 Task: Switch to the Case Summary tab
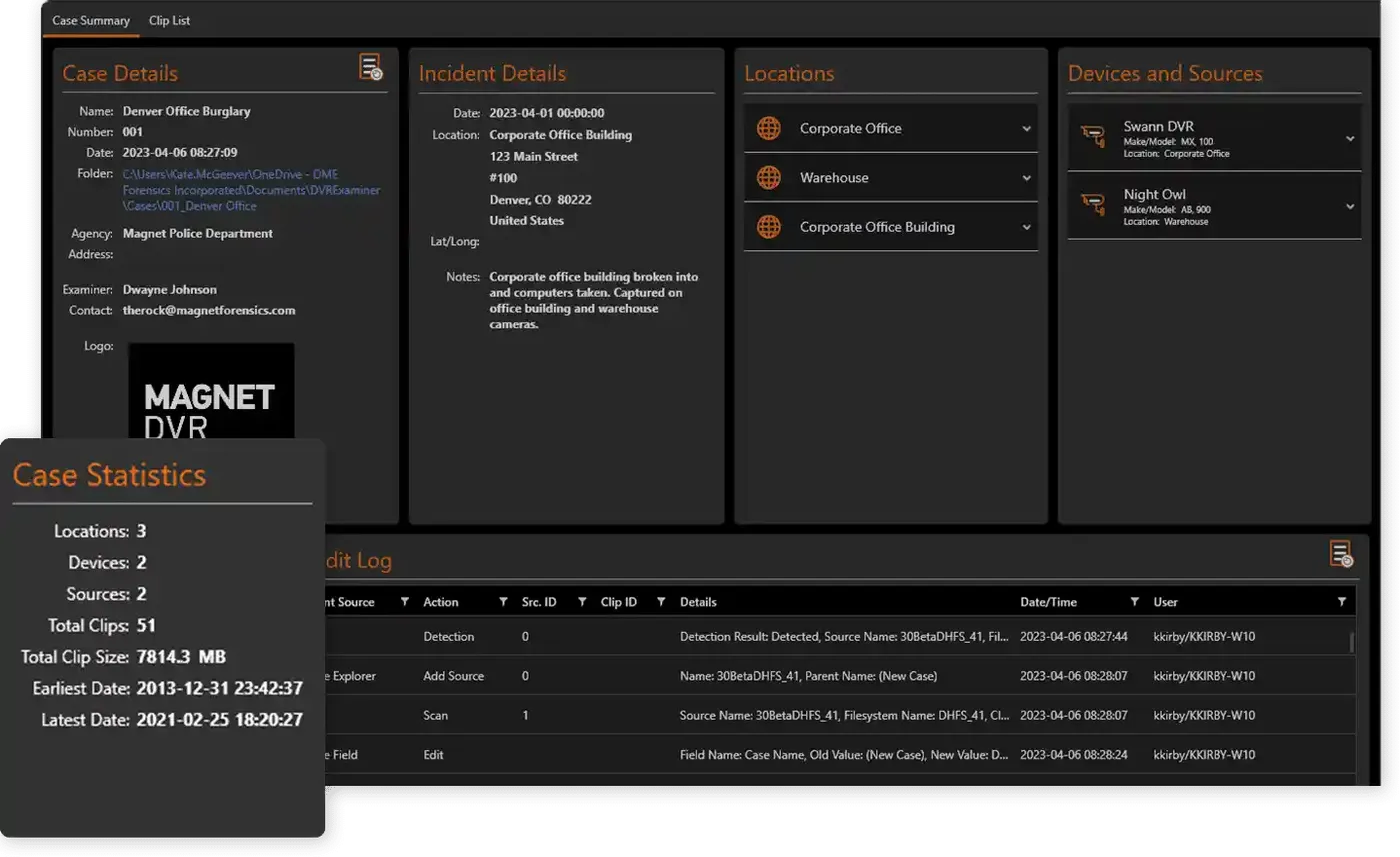[91, 20]
